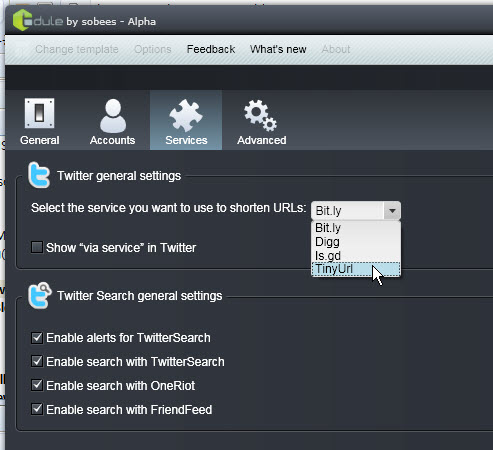Choose Digg from the shortener list
493x450 pixels.
356,242
